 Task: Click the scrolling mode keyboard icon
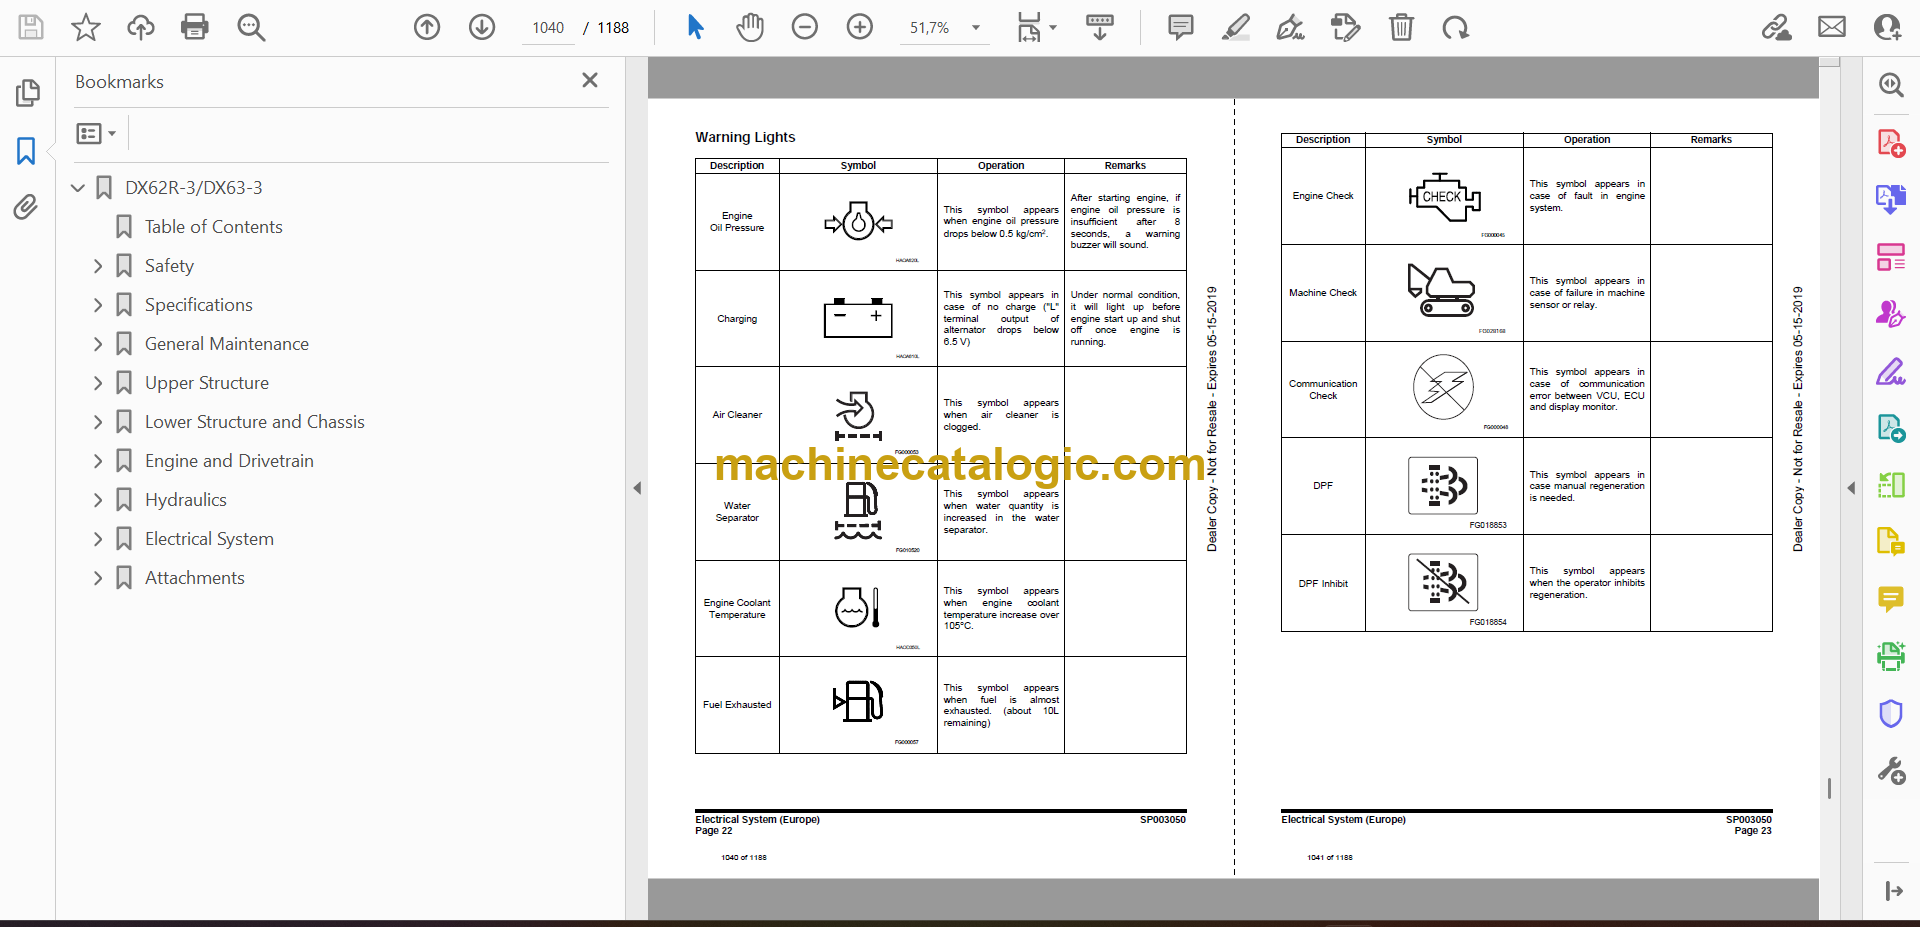[1100, 27]
